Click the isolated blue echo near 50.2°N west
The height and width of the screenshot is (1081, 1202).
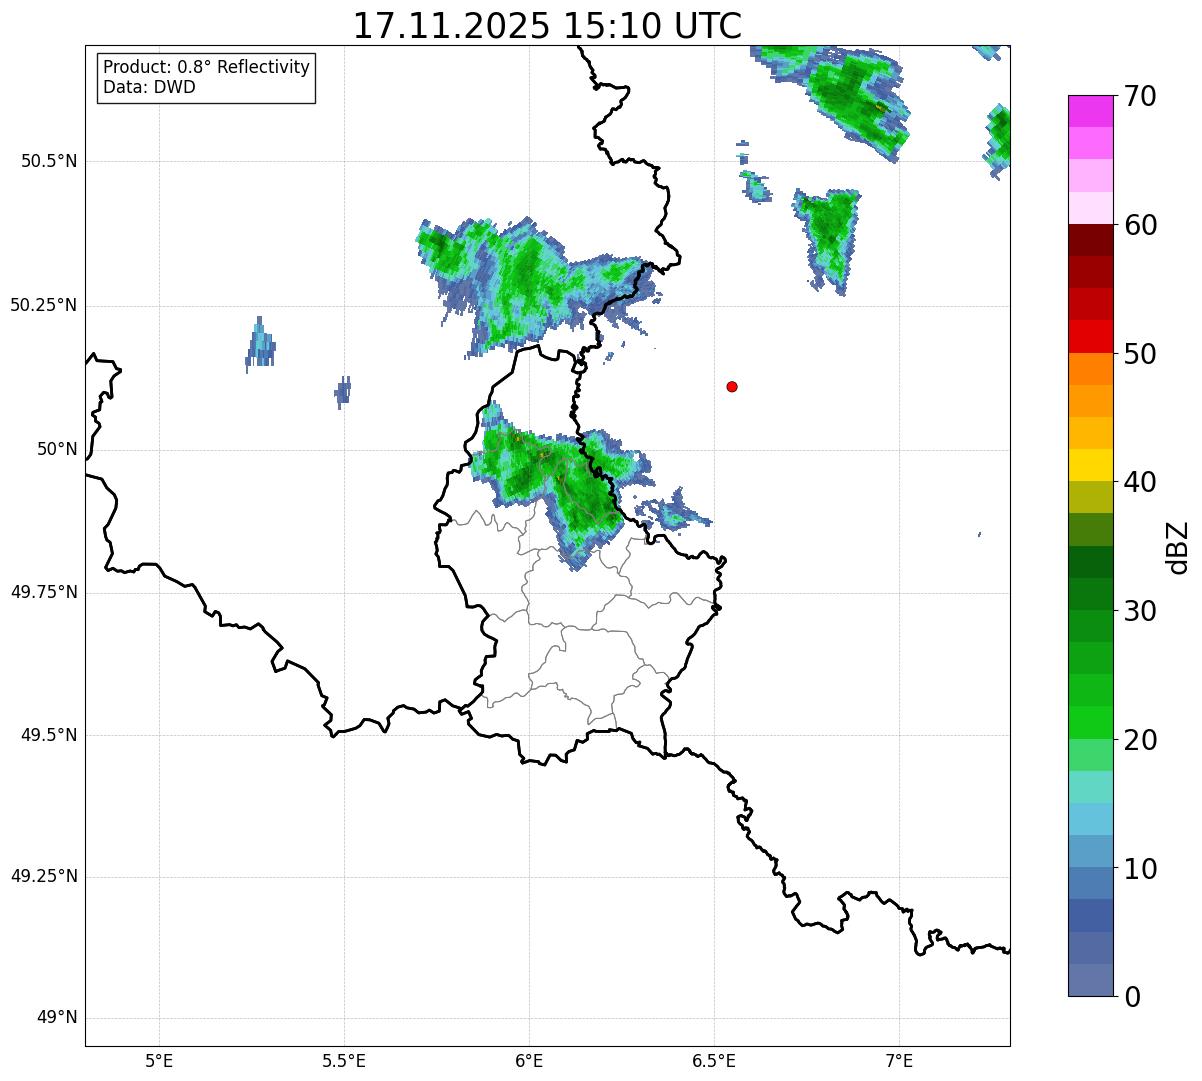[x=260, y=345]
